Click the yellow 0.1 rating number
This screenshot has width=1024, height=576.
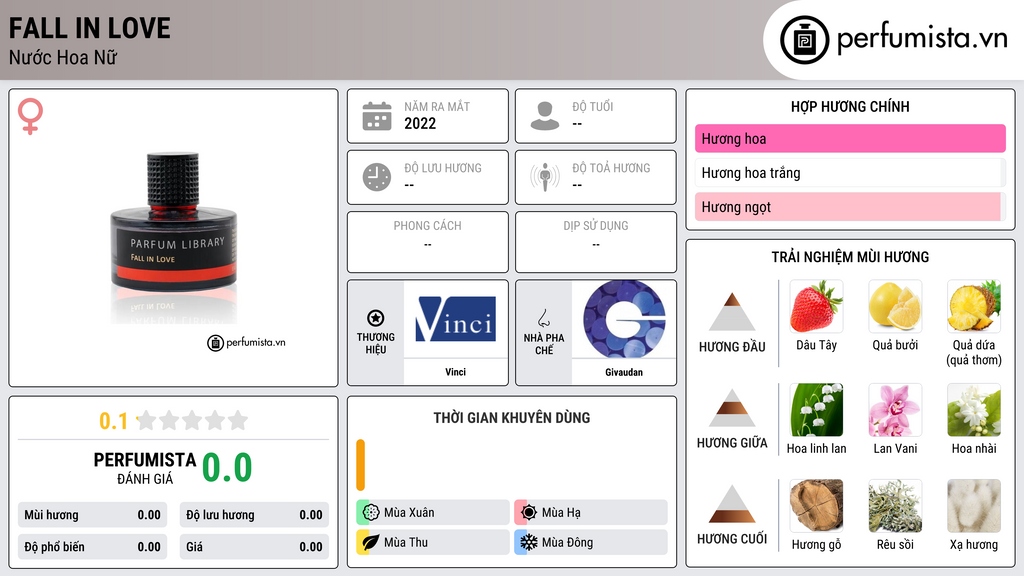point(114,421)
